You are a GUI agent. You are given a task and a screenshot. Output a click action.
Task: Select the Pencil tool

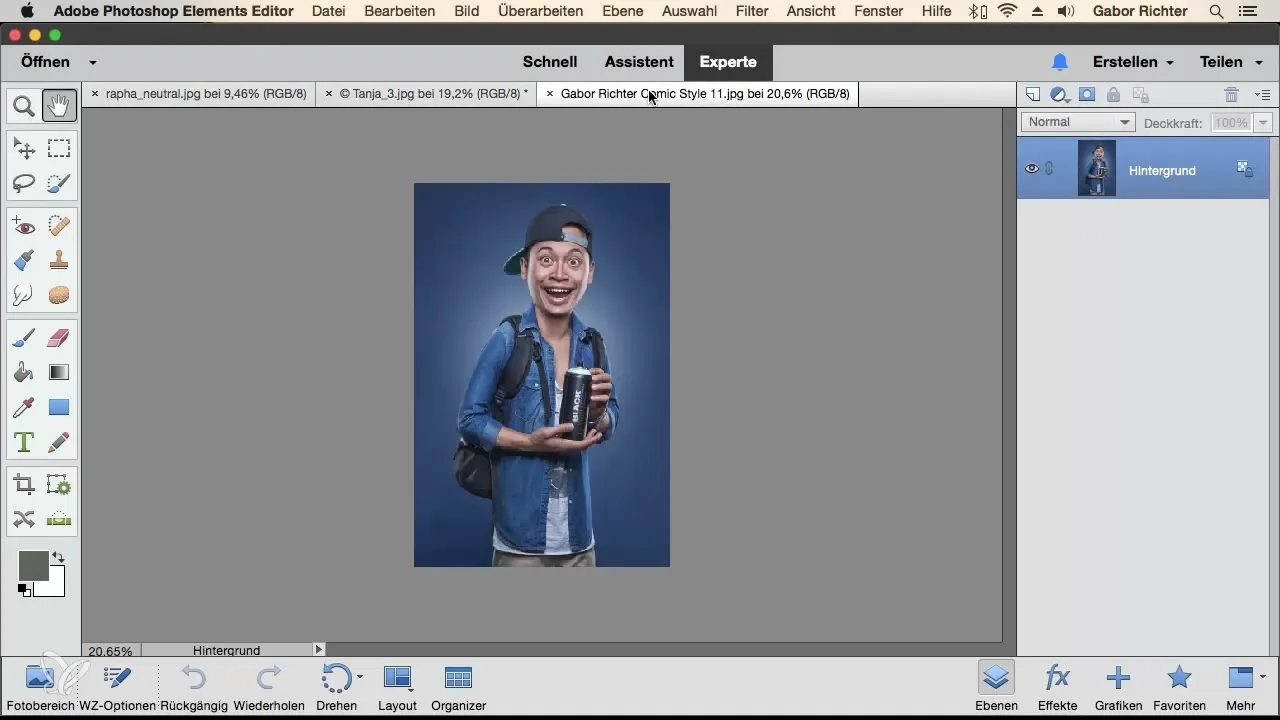59,441
